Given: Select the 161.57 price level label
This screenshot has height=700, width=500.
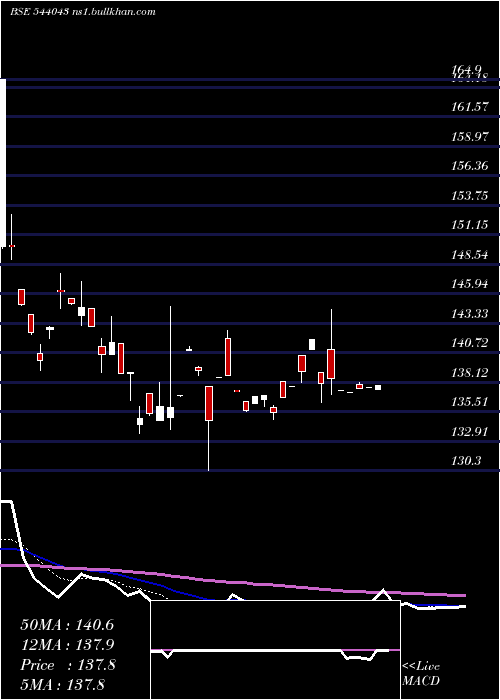Looking at the screenshot, I should click(470, 107).
